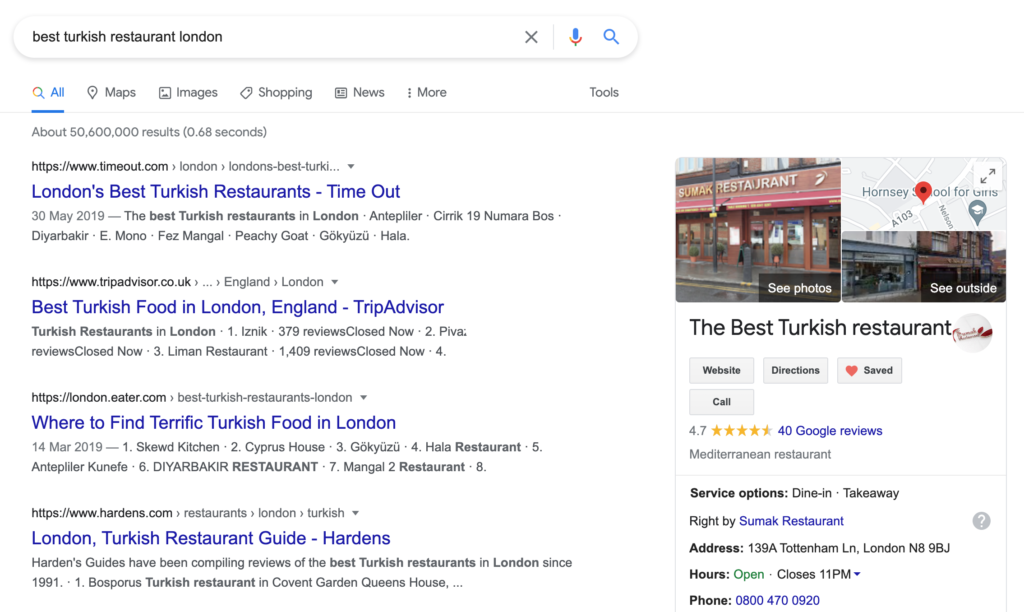The height and width of the screenshot is (612, 1024).
Task: Open London's Best Turkish Restaurants - Time Out link
Action: pos(216,191)
